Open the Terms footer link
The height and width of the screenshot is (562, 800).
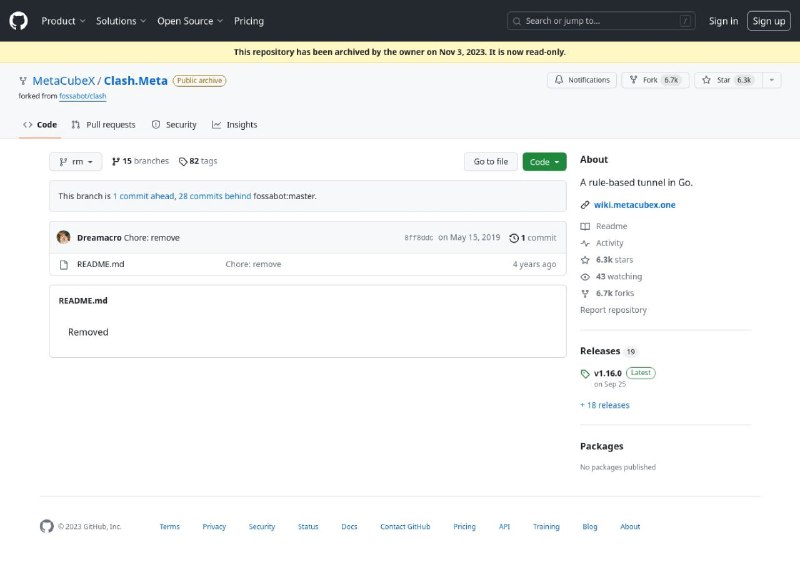point(169,526)
